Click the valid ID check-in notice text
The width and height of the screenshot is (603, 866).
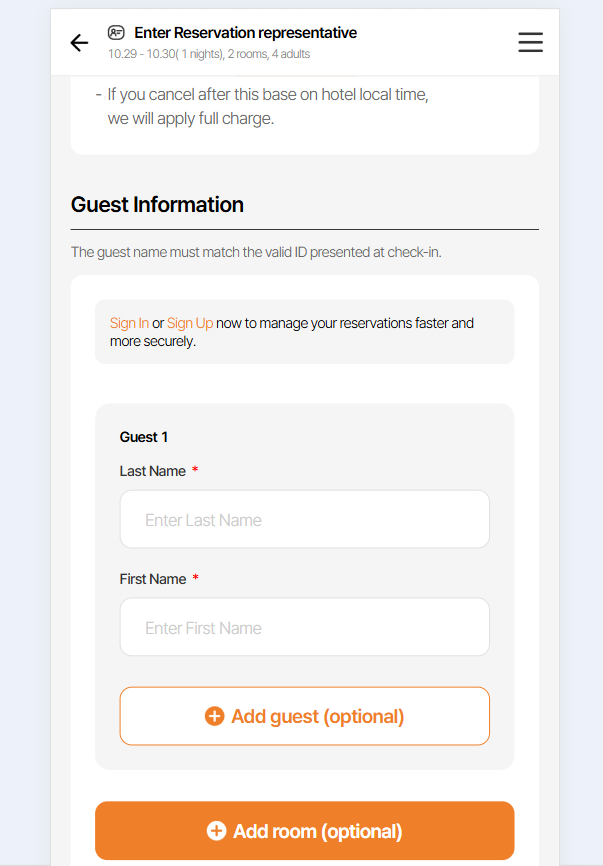[x=256, y=252]
